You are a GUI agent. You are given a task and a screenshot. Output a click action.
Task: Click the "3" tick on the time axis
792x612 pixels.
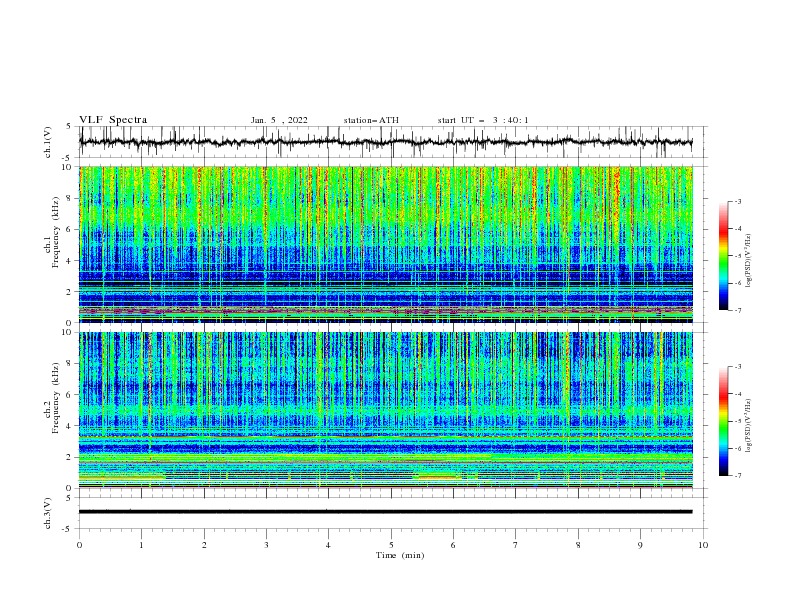click(x=266, y=545)
